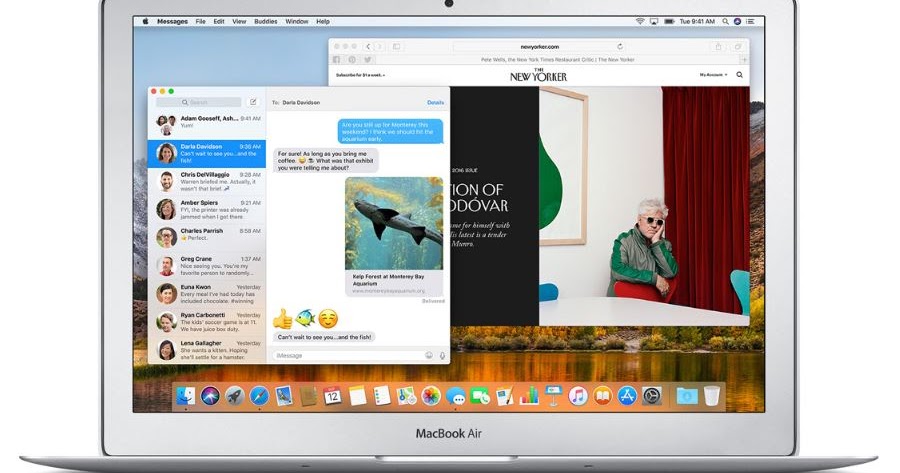Open the Subscribe for $1 a week link

click(360, 75)
